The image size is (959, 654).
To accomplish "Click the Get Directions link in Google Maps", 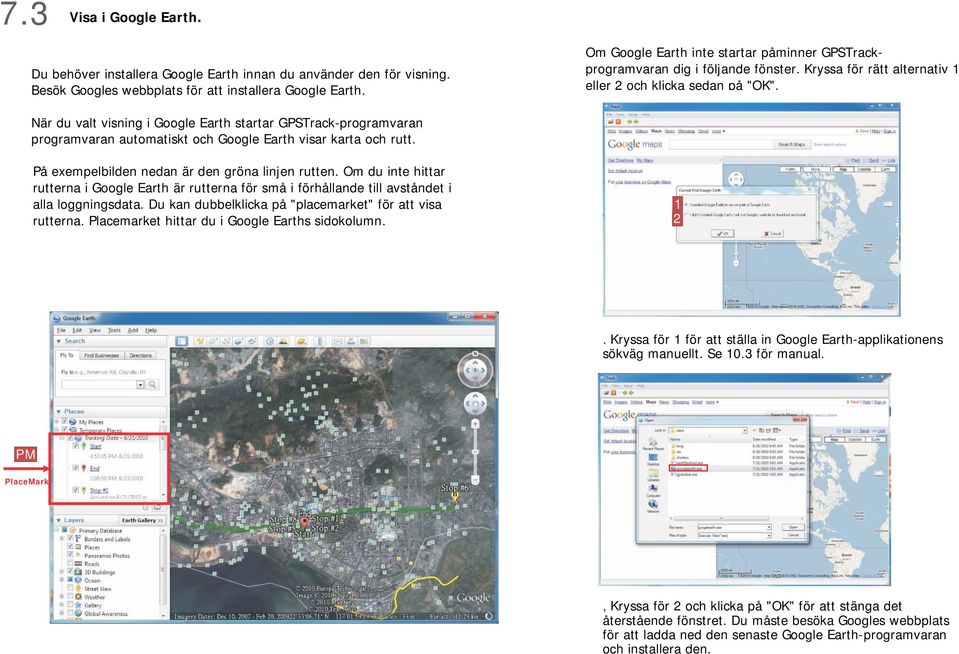I will pos(620,160).
